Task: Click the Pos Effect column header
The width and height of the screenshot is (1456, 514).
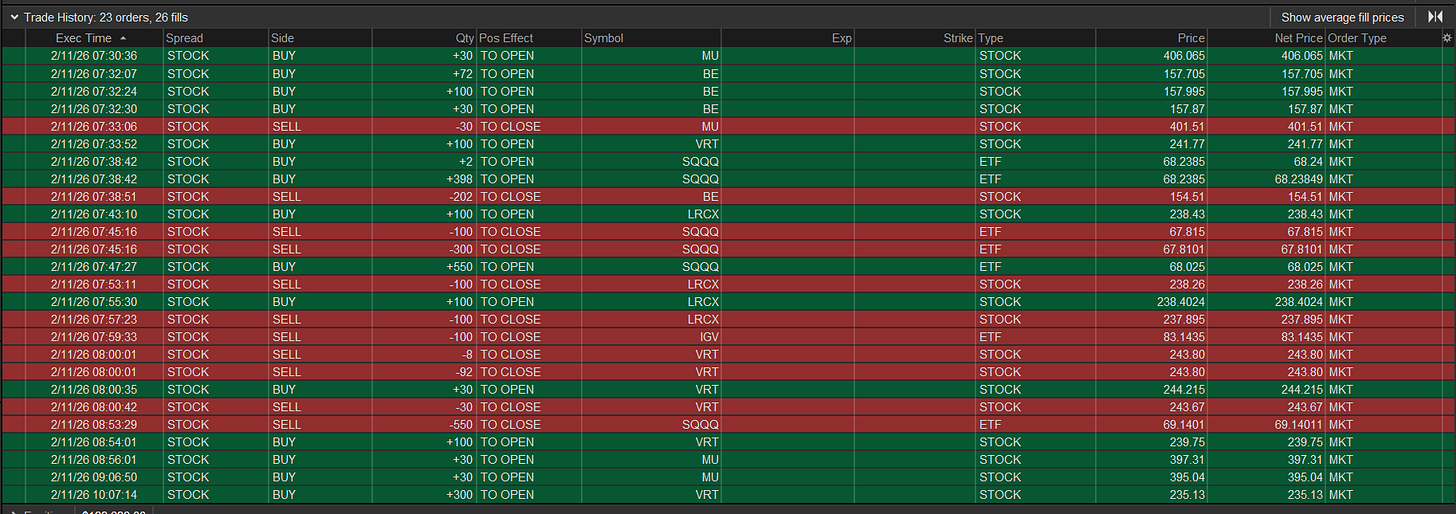Action: click(506, 38)
